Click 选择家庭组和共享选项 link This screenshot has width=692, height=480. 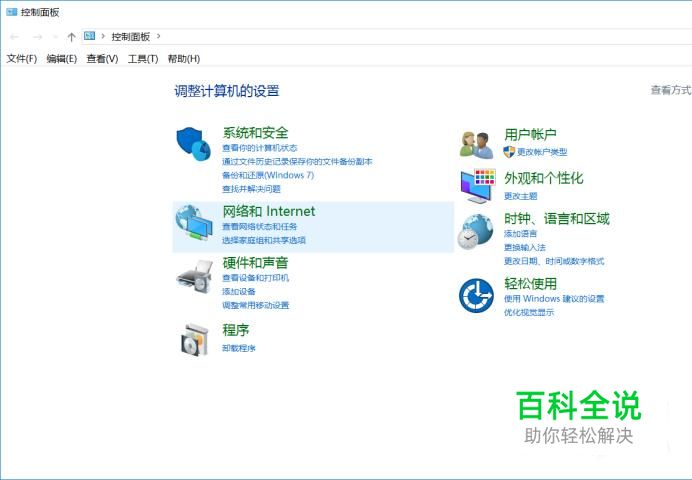[x=264, y=240]
